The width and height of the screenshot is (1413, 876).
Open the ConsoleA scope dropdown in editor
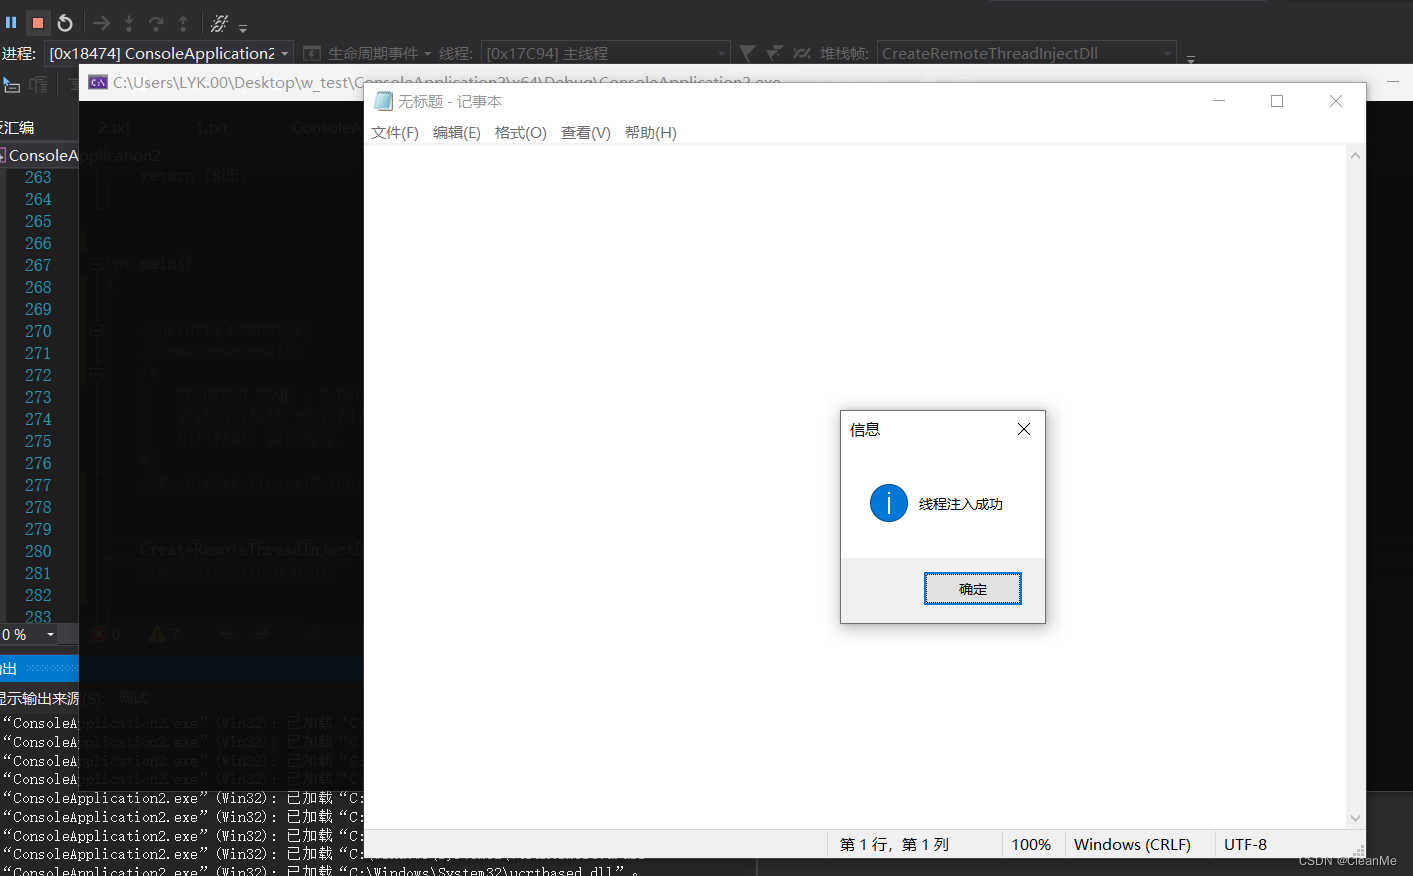click(40, 155)
